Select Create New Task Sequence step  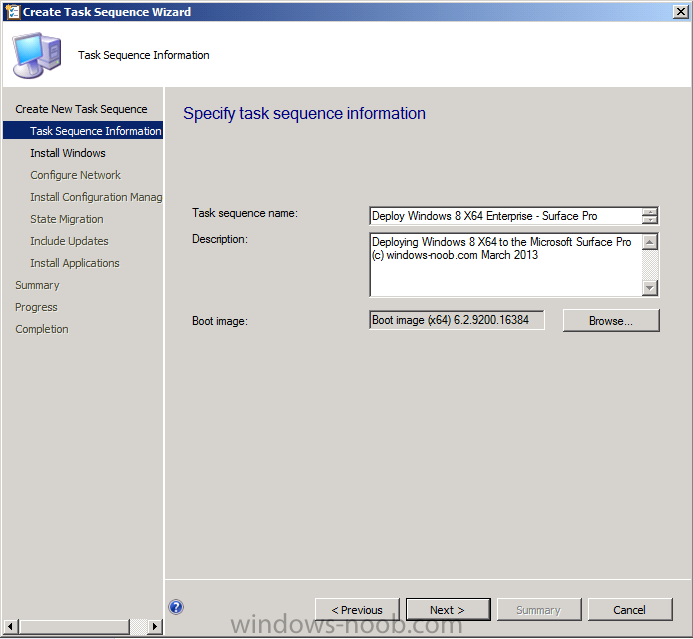pyautogui.click(x=81, y=109)
